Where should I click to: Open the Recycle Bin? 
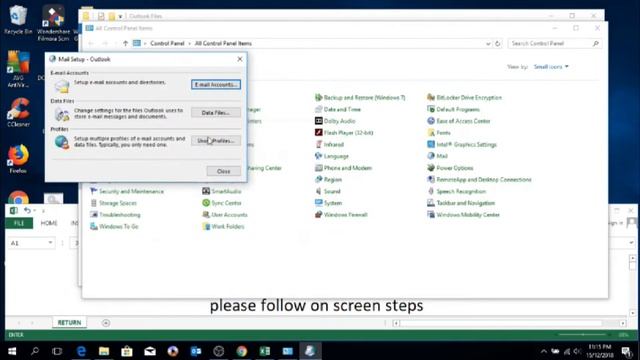[x=18, y=19]
